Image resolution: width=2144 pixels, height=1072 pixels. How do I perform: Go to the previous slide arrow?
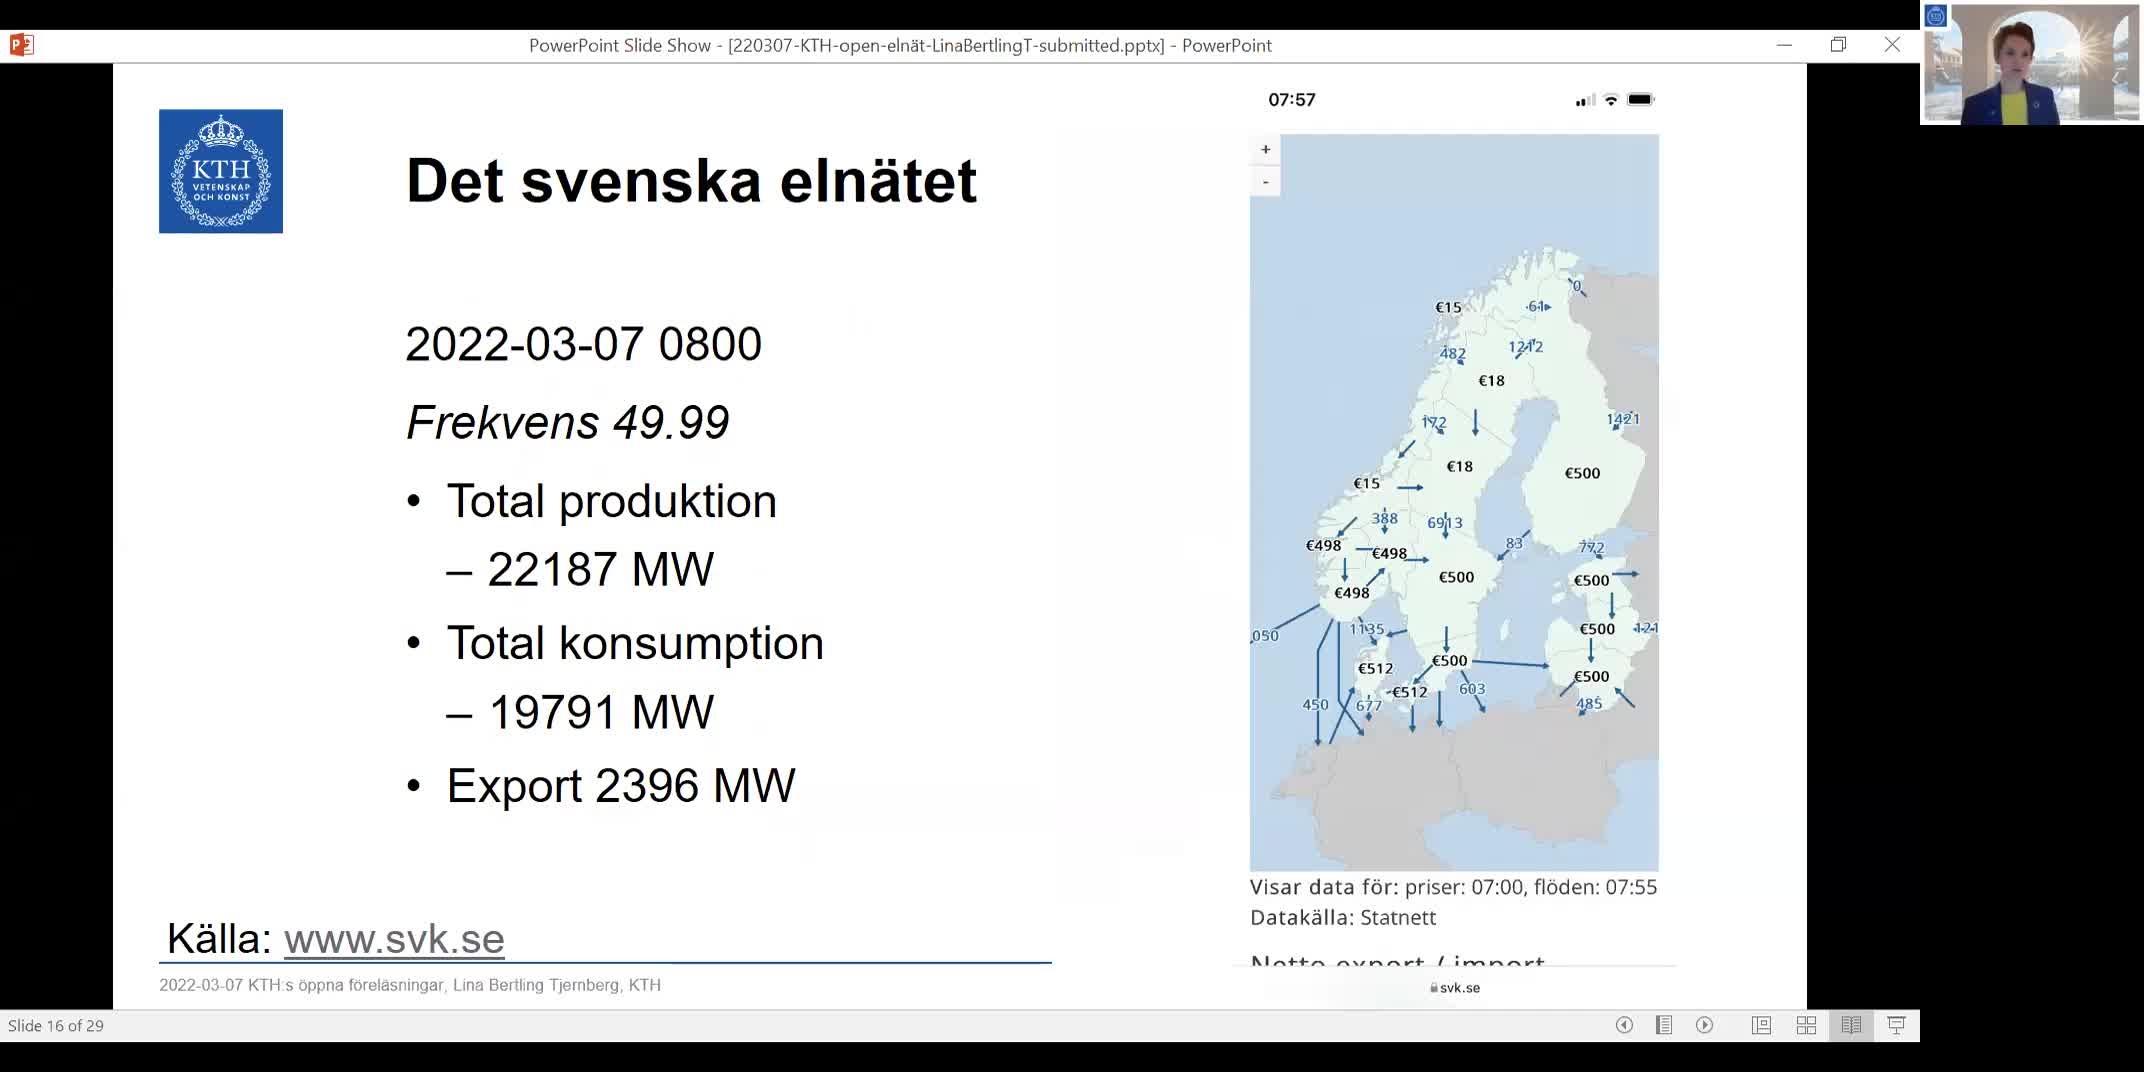pyautogui.click(x=1624, y=1025)
